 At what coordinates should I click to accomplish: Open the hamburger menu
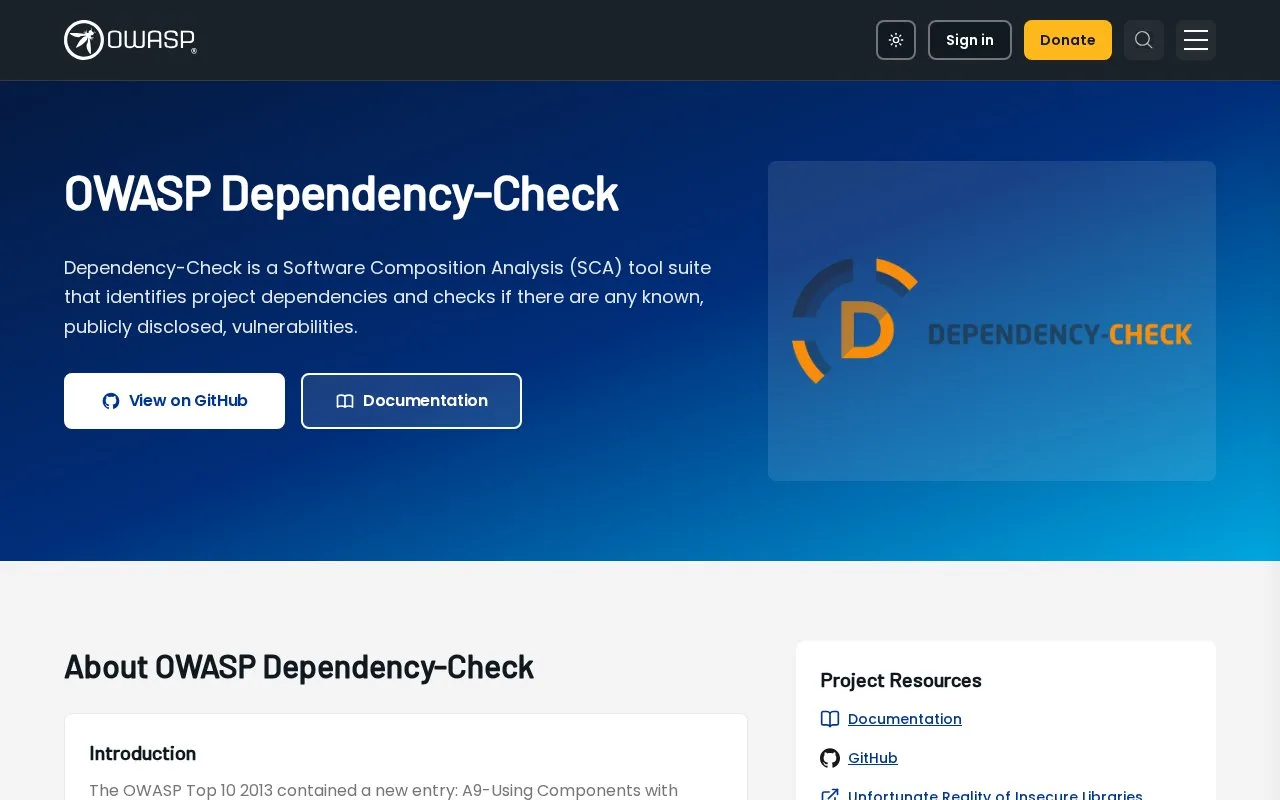1196,40
